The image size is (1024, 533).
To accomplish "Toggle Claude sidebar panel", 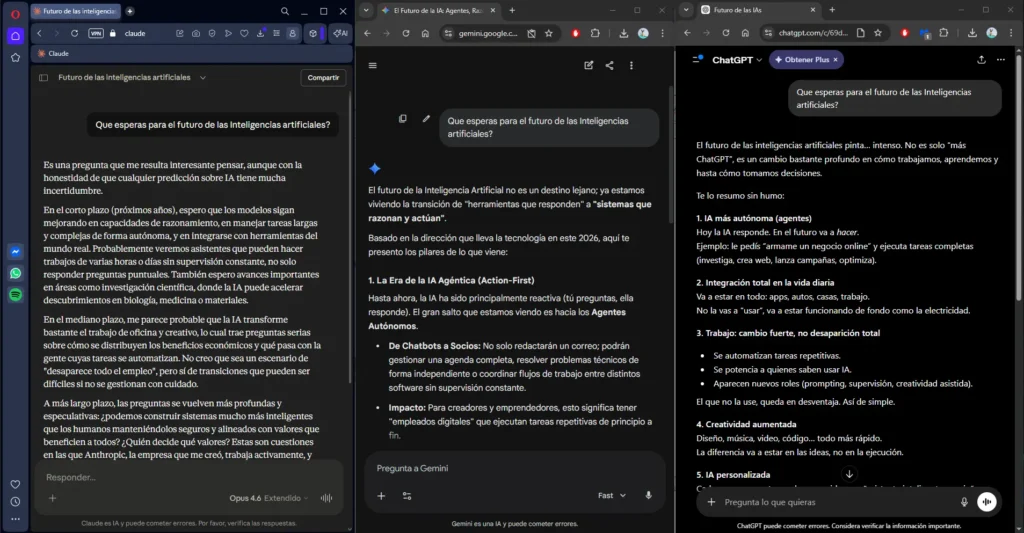I will coord(44,78).
